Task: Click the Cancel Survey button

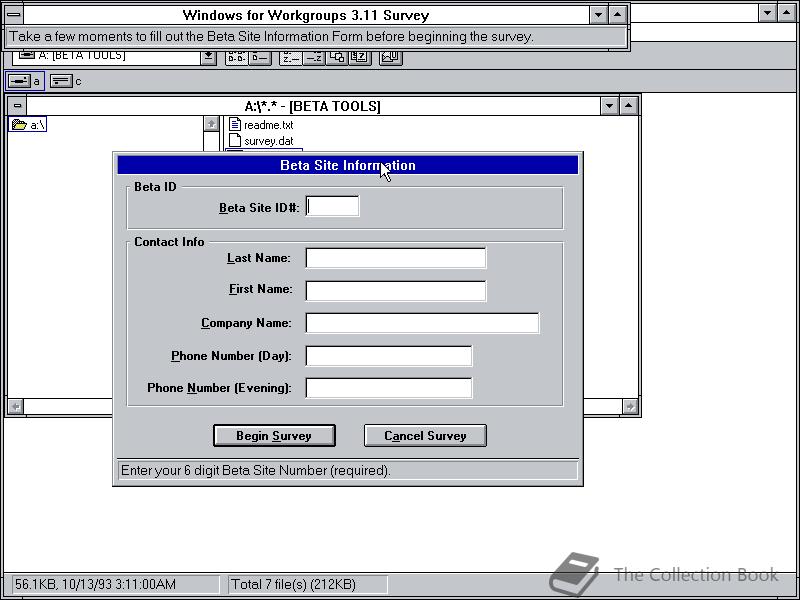Action: click(x=425, y=436)
